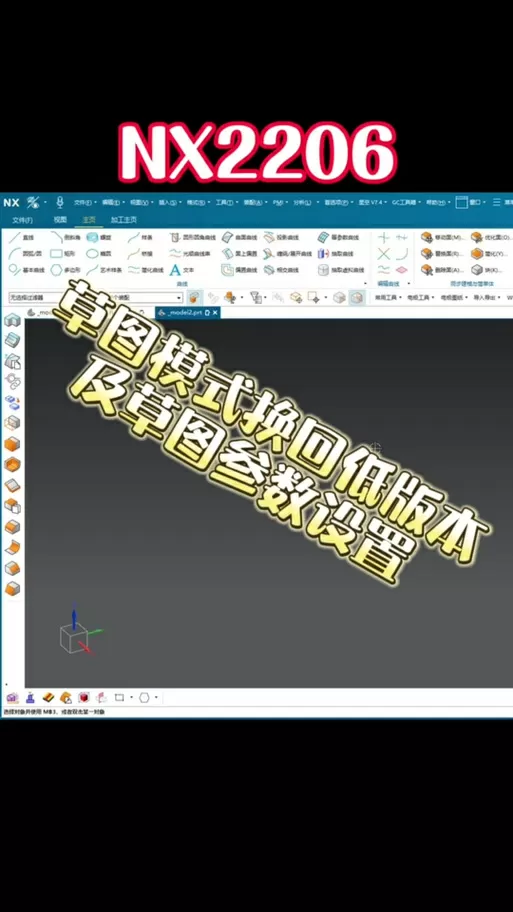Open the 帮助(H) menu
The height and width of the screenshot is (912, 513).
point(438,202)
